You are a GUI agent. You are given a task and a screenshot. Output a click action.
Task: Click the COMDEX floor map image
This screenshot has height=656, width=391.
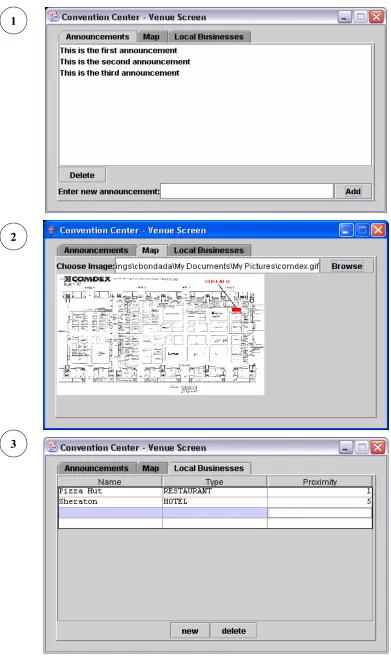pyautogui.click(x=161, y=334)
